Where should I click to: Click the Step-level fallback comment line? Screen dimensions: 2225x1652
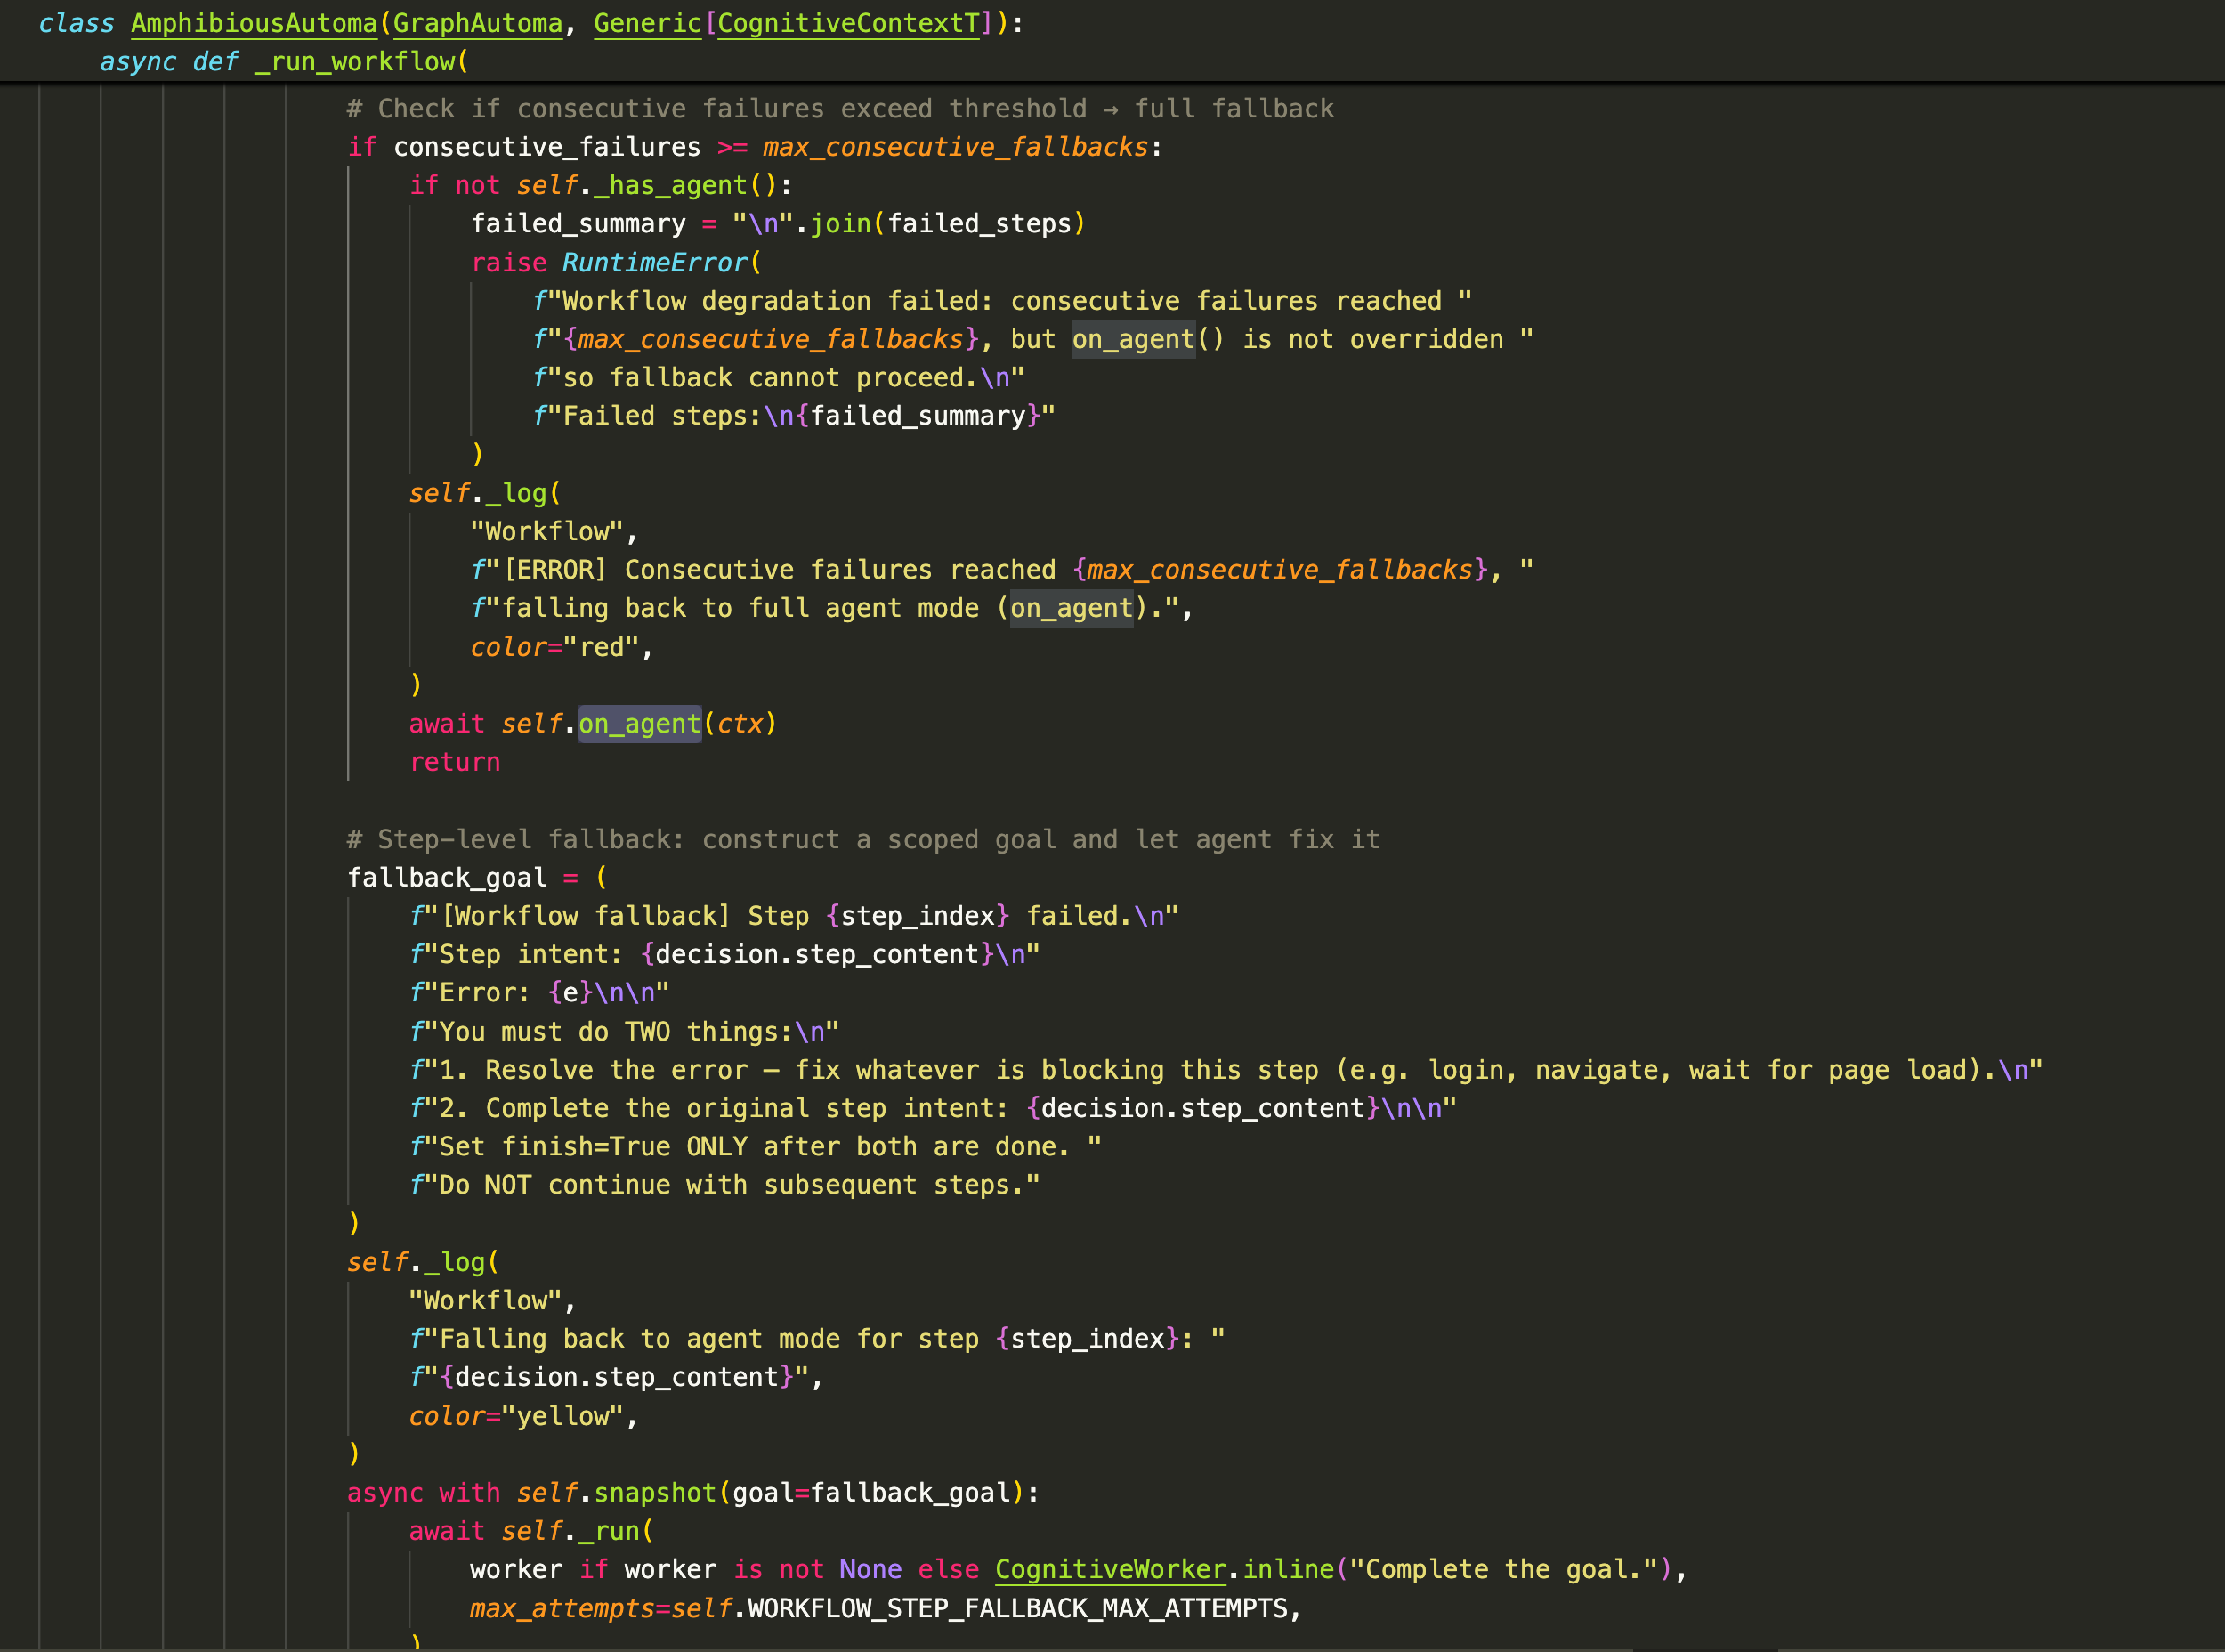click(862, 839)
